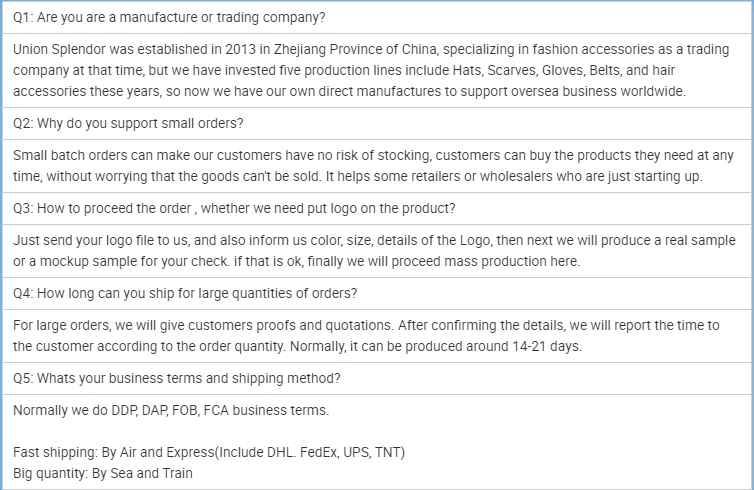
Task: Click the Q3 question about putting logo
Action: [x=235, y=208]
